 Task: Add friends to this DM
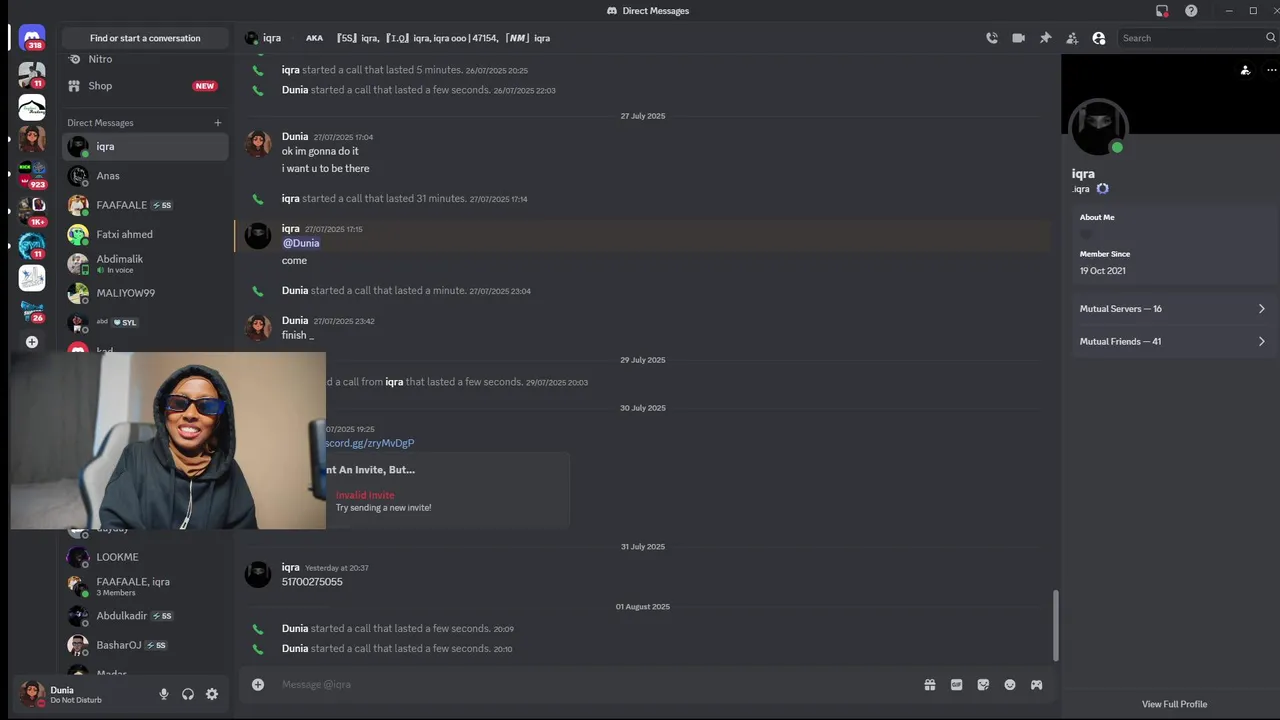[x=1072, y=38]
